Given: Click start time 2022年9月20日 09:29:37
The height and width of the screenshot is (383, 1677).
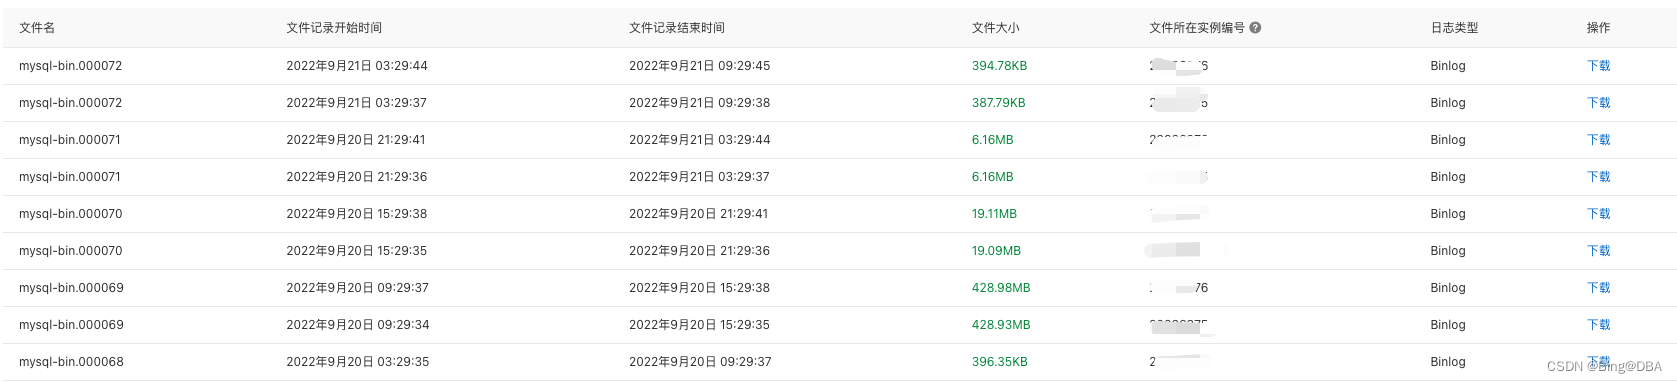Looking at the screenshot, I should pyautogui.click(x=357, y=288).
